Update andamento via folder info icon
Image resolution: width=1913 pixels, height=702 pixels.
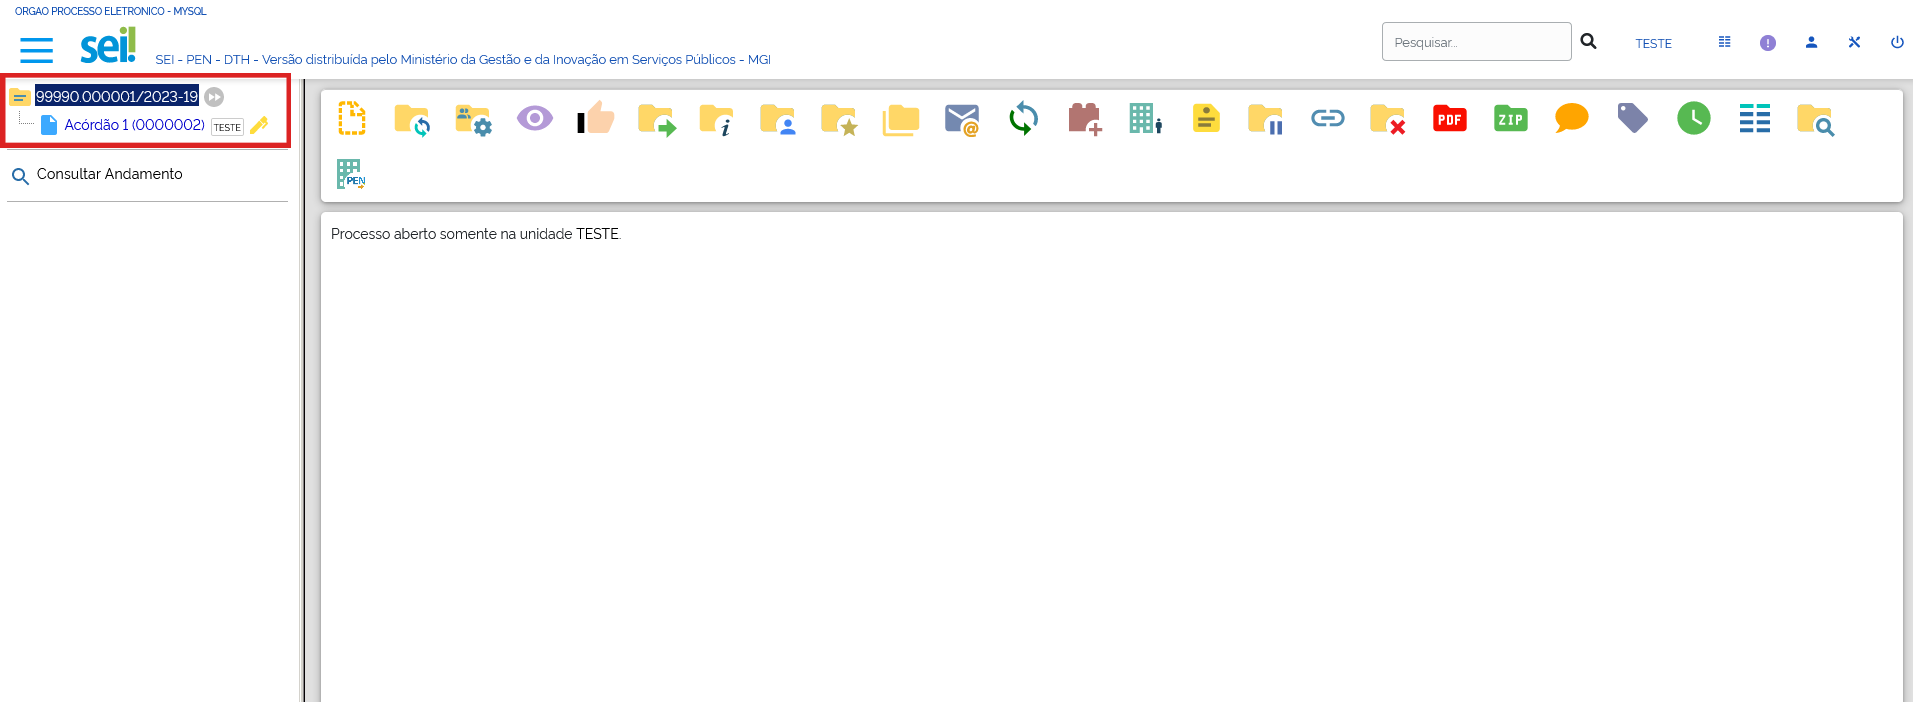tap(717, 120)
